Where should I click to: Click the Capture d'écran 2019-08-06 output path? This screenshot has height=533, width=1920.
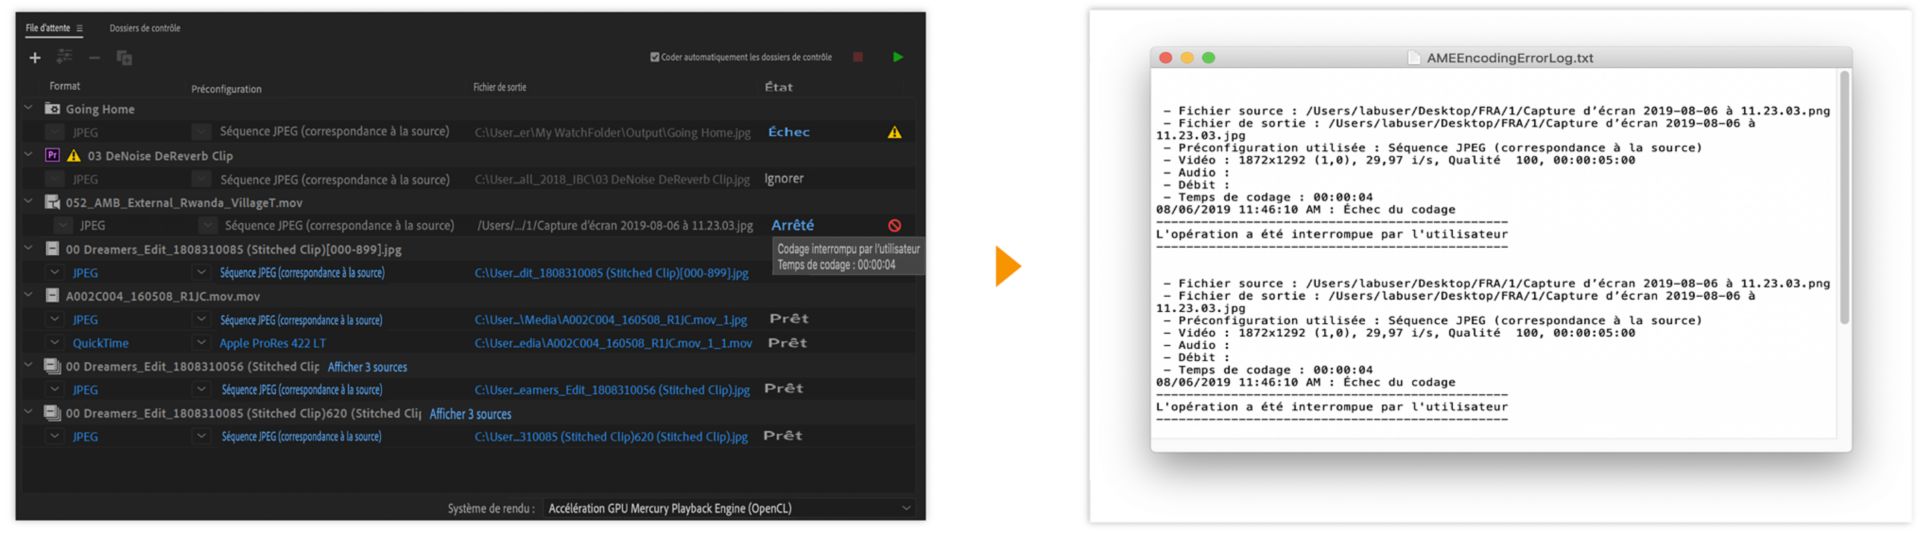(615, 226)
